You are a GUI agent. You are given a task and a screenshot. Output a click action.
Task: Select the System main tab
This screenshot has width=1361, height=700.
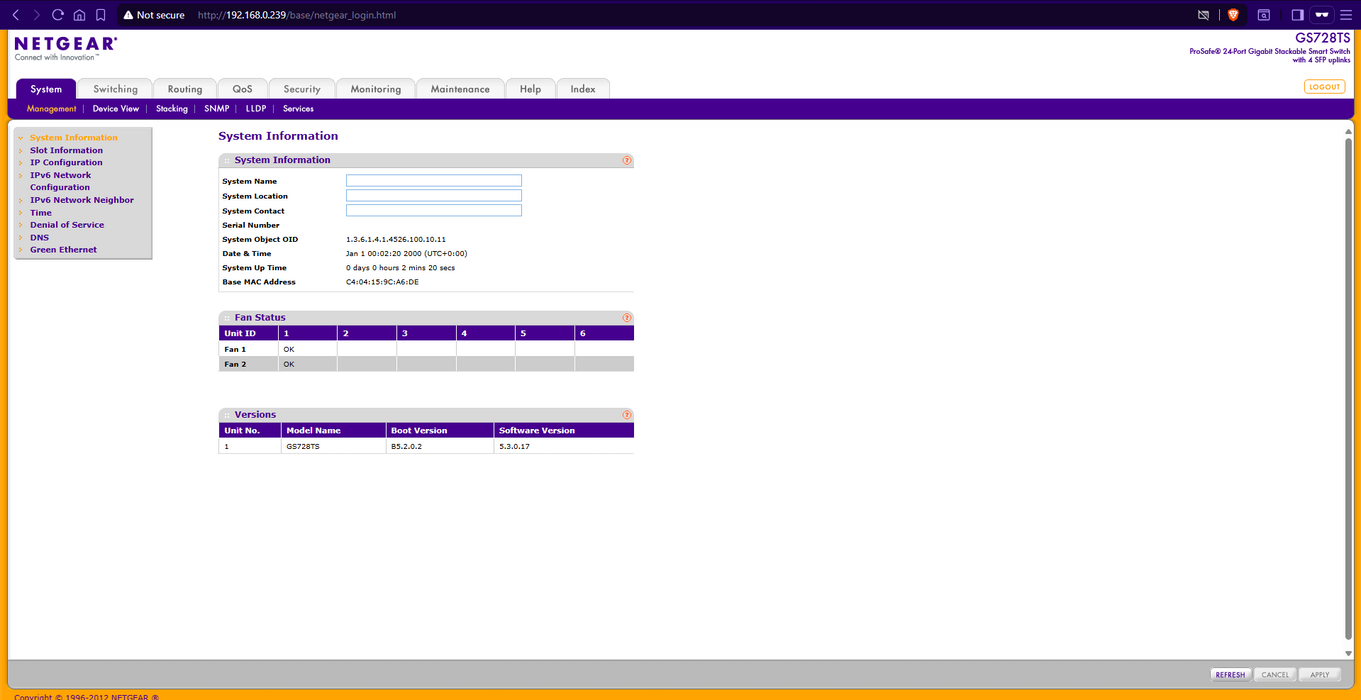[46, 89]
